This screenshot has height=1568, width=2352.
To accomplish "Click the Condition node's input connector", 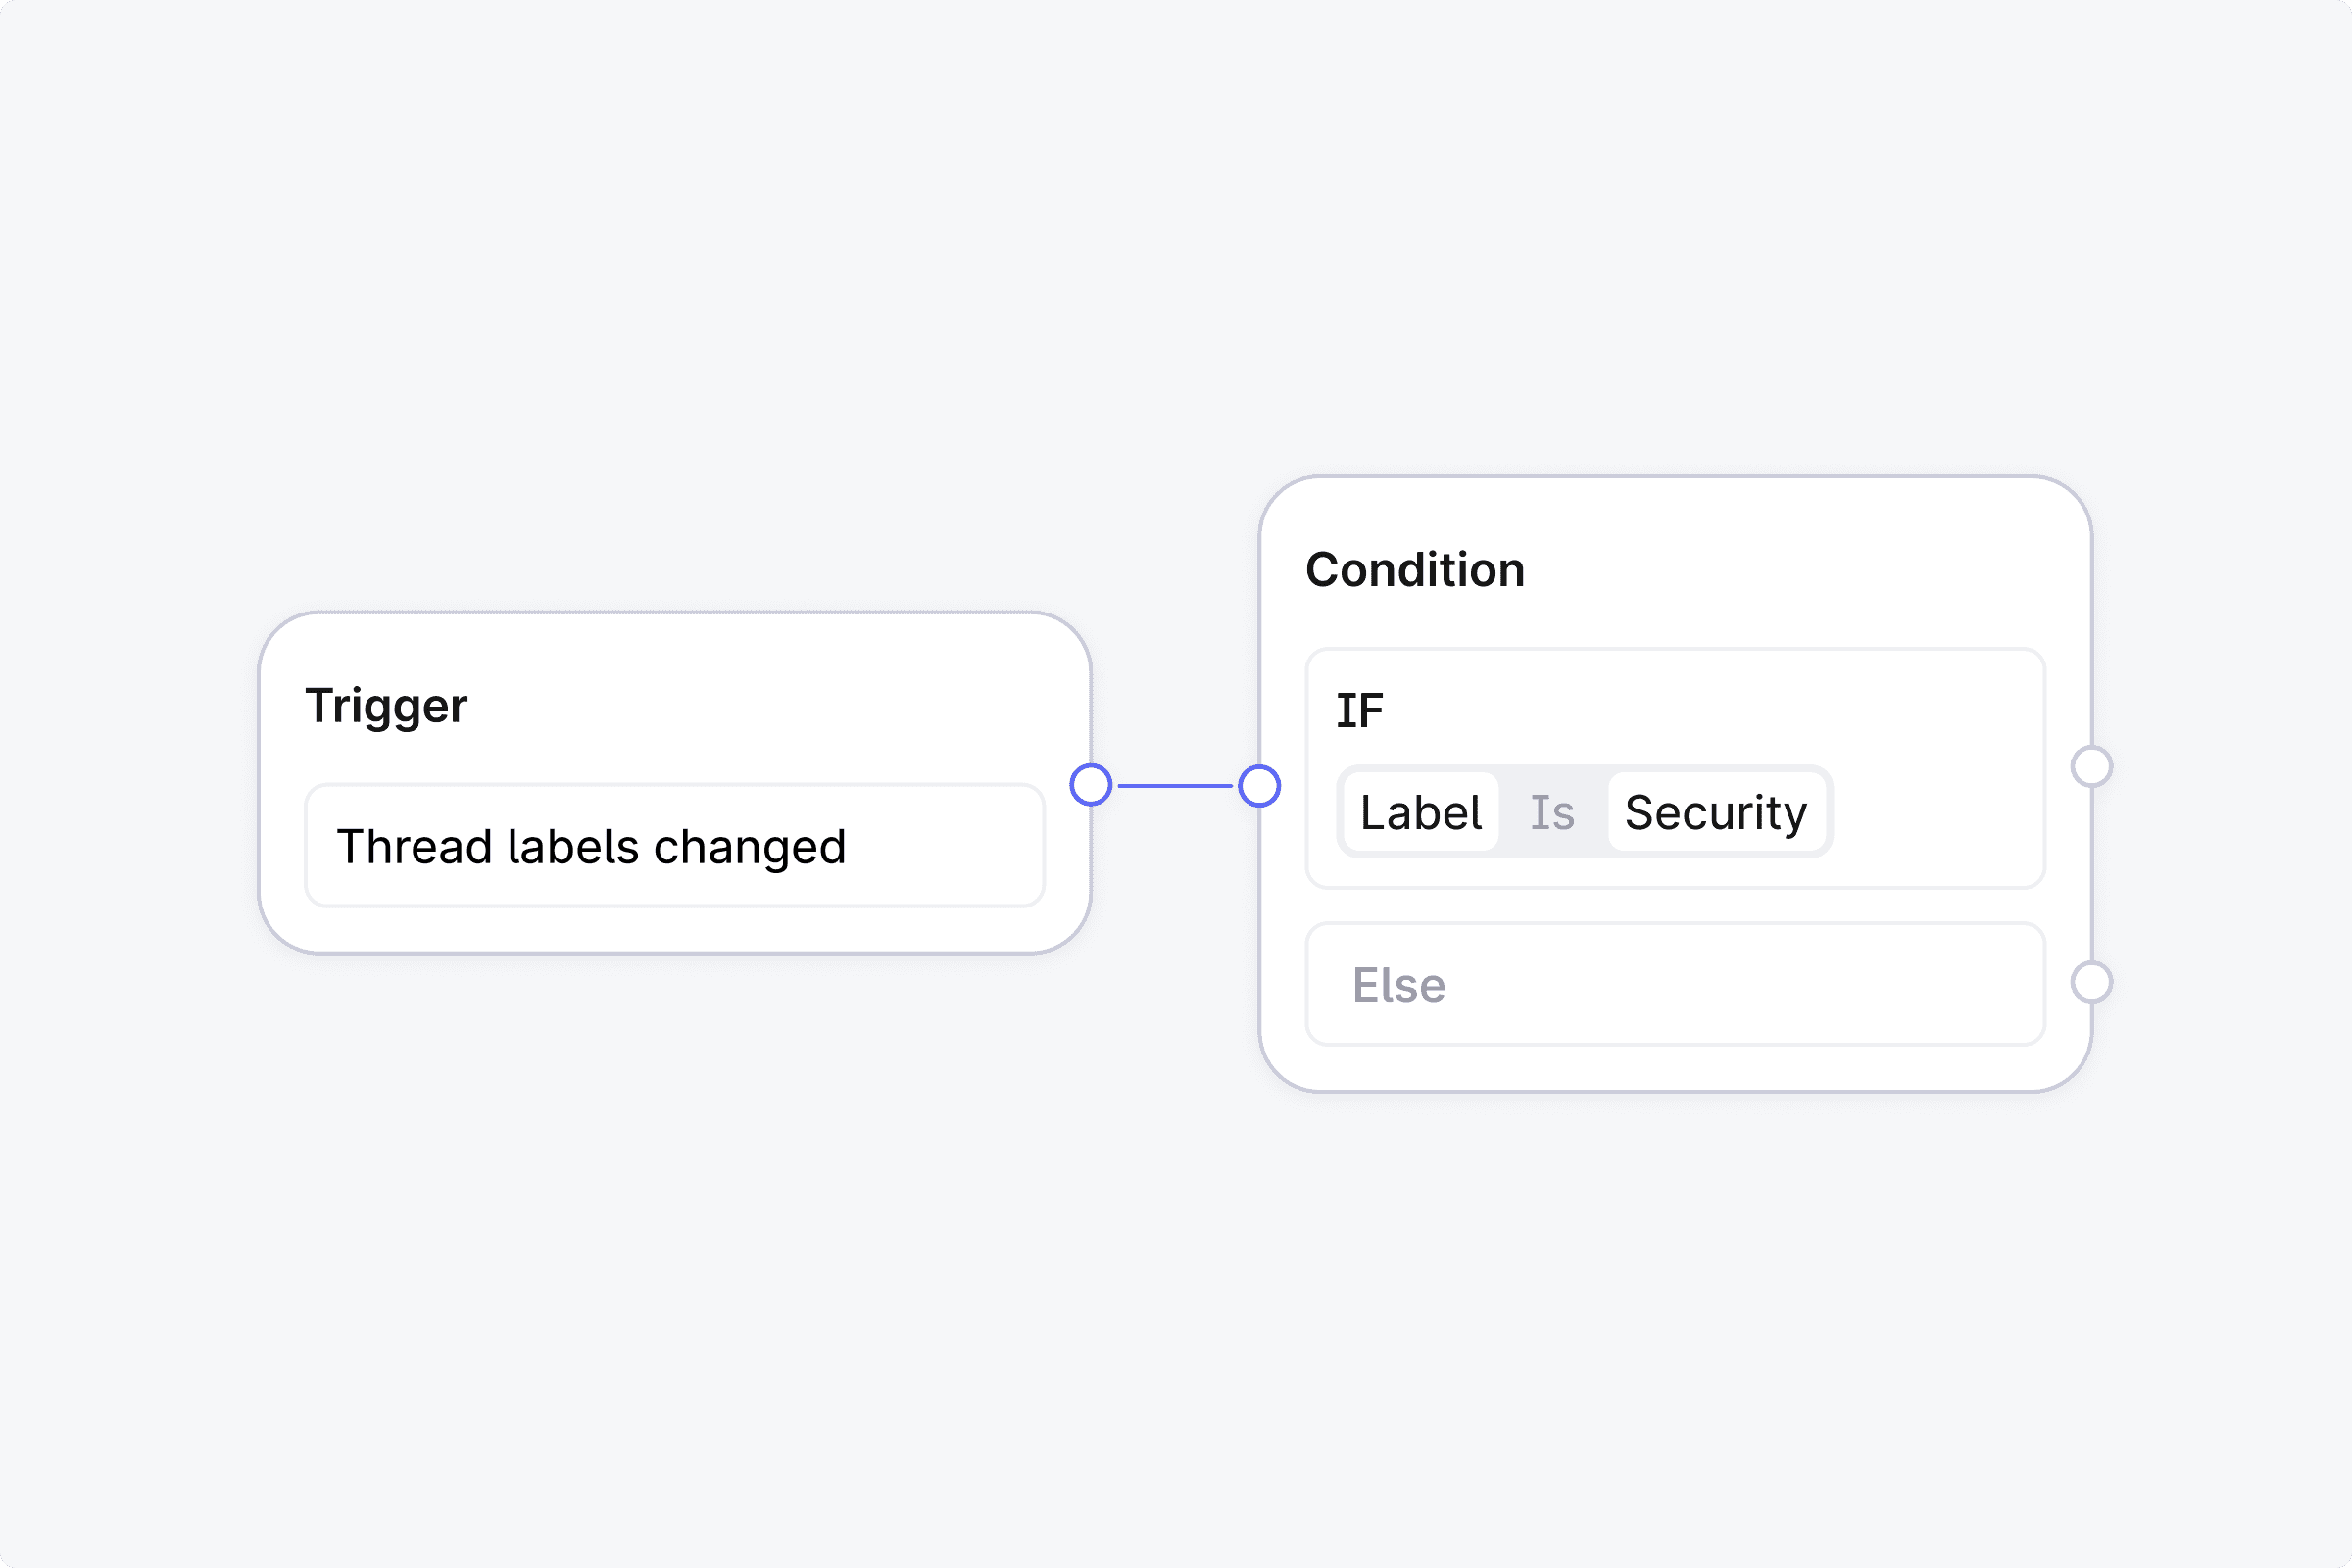I will (x=1259, y=785).
